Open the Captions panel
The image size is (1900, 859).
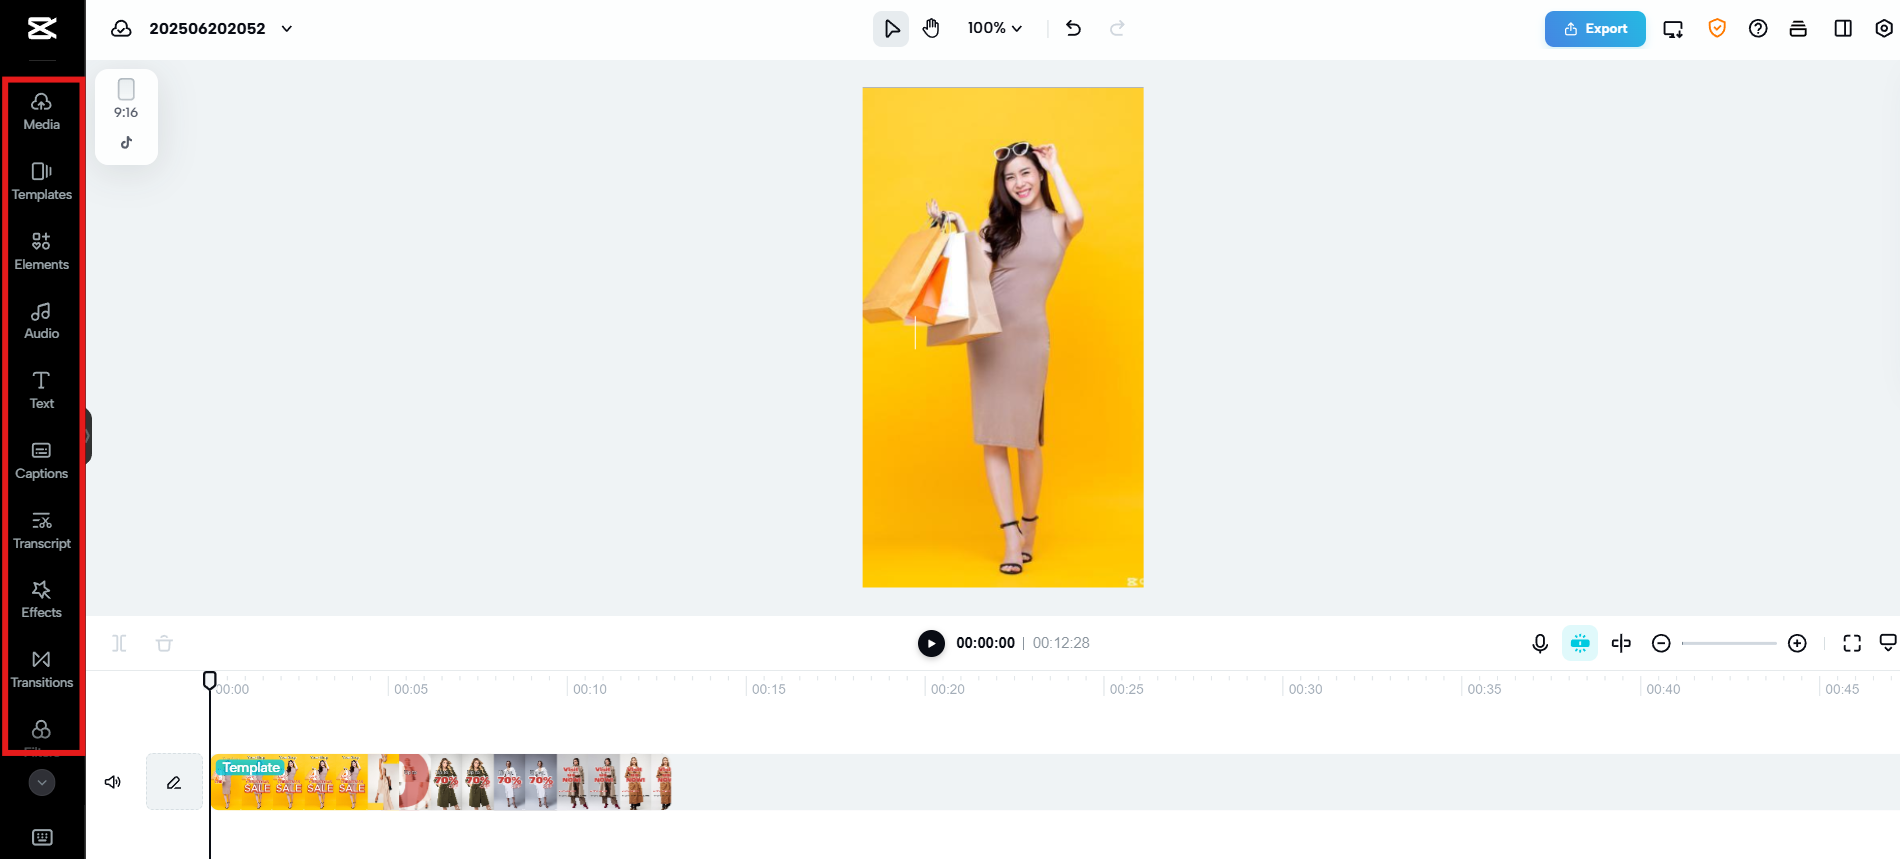[42, 460]
